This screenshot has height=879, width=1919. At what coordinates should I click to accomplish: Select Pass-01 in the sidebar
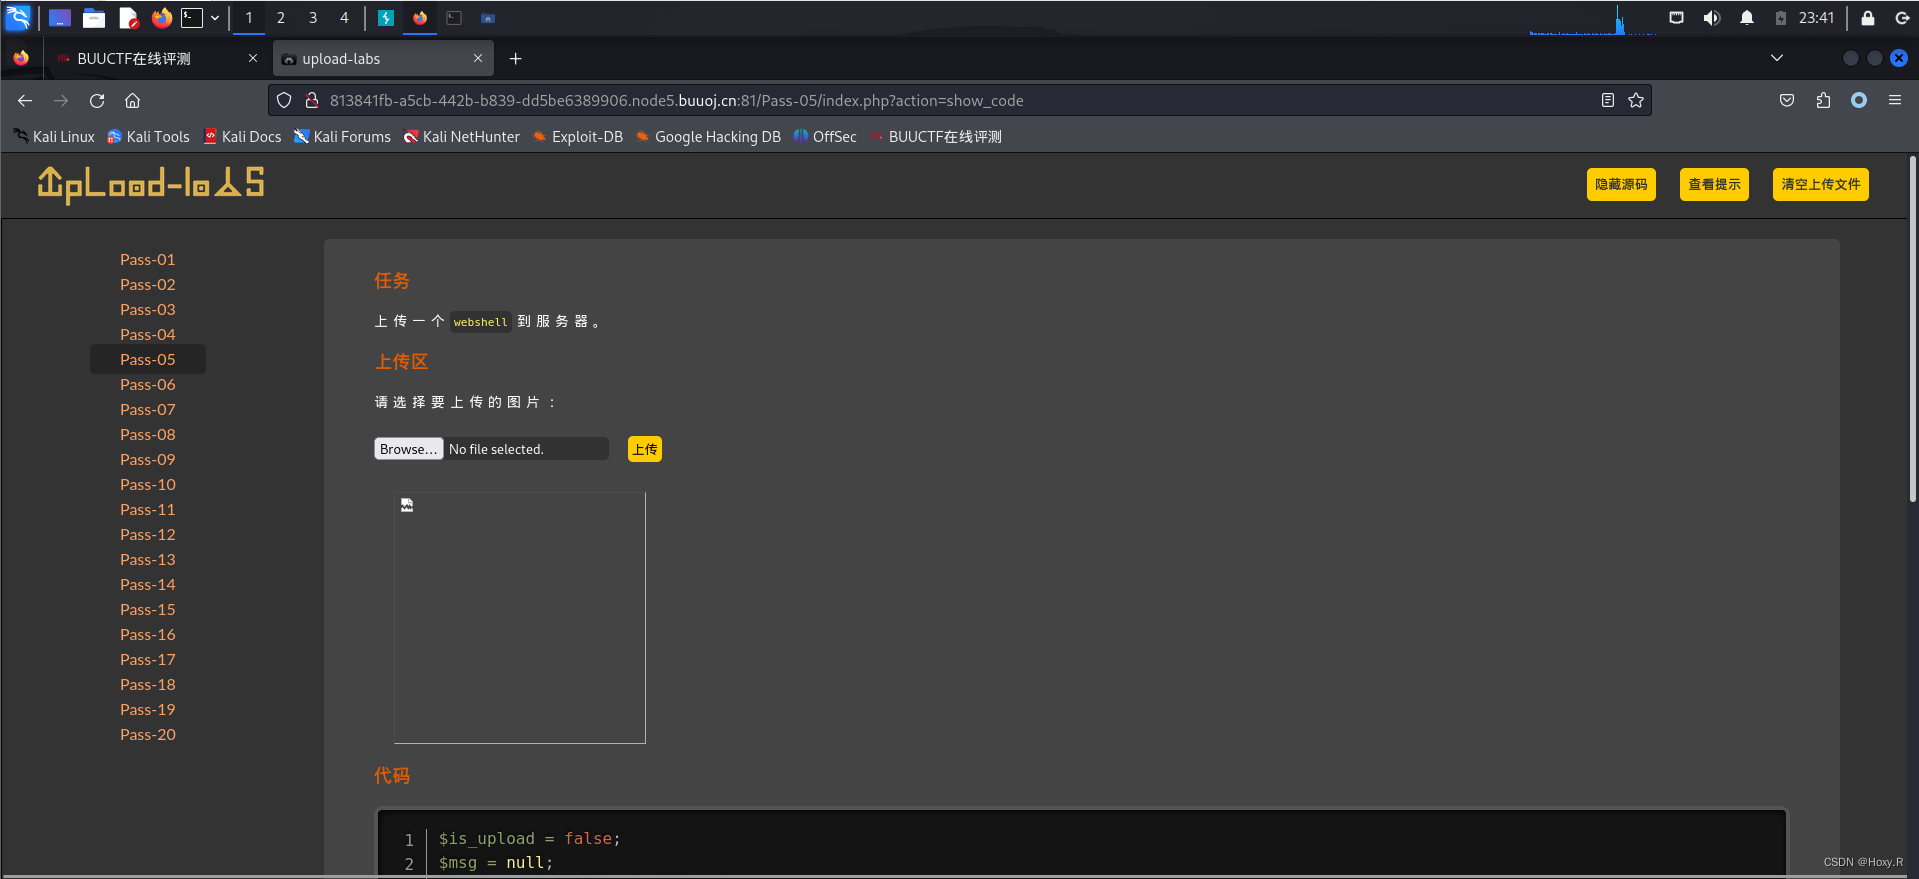coord(148,259)
